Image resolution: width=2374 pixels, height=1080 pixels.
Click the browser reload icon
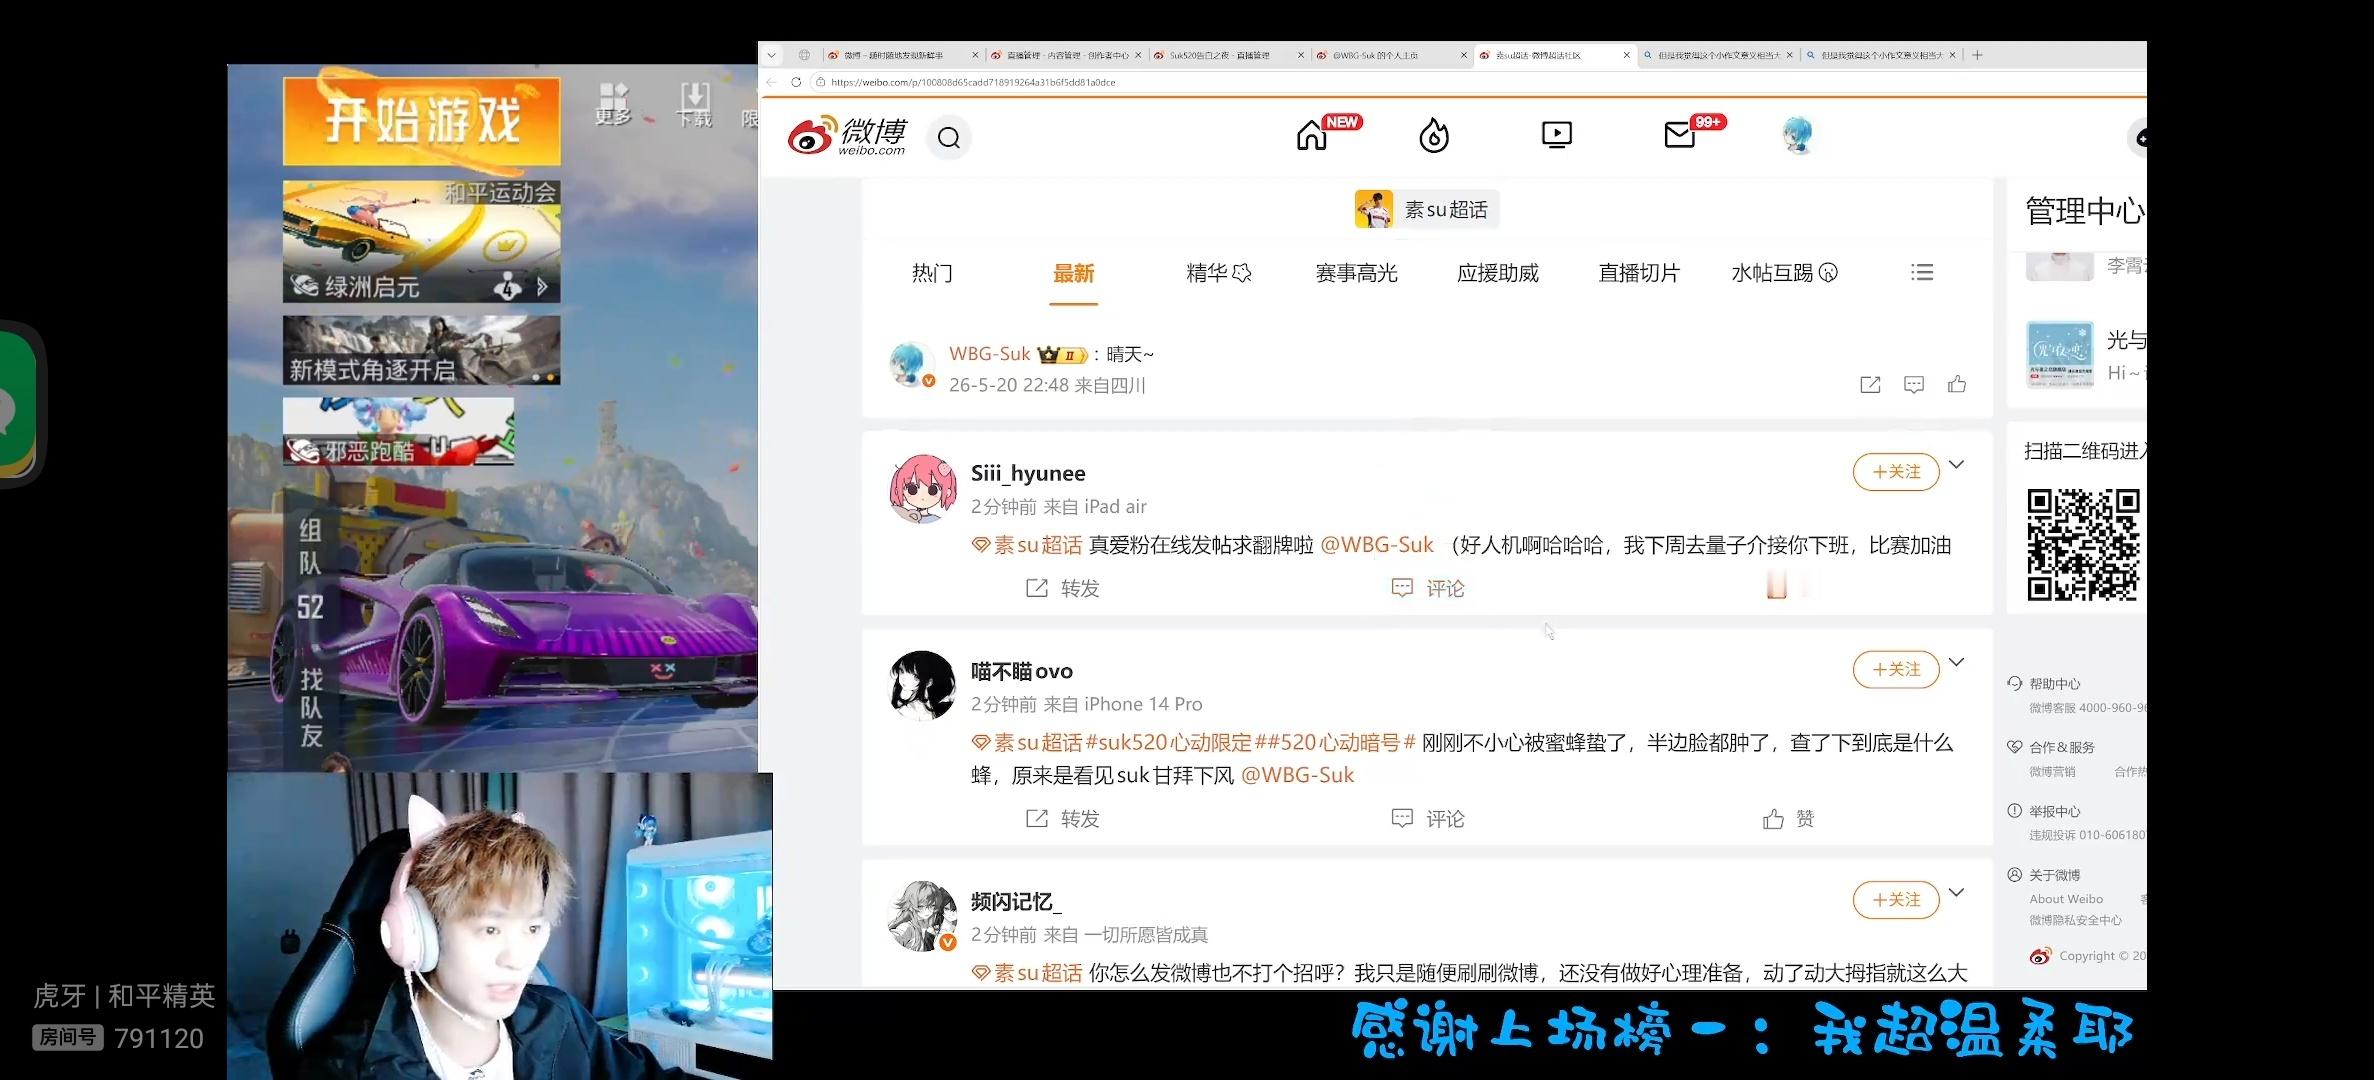click(x=796, y=82)
